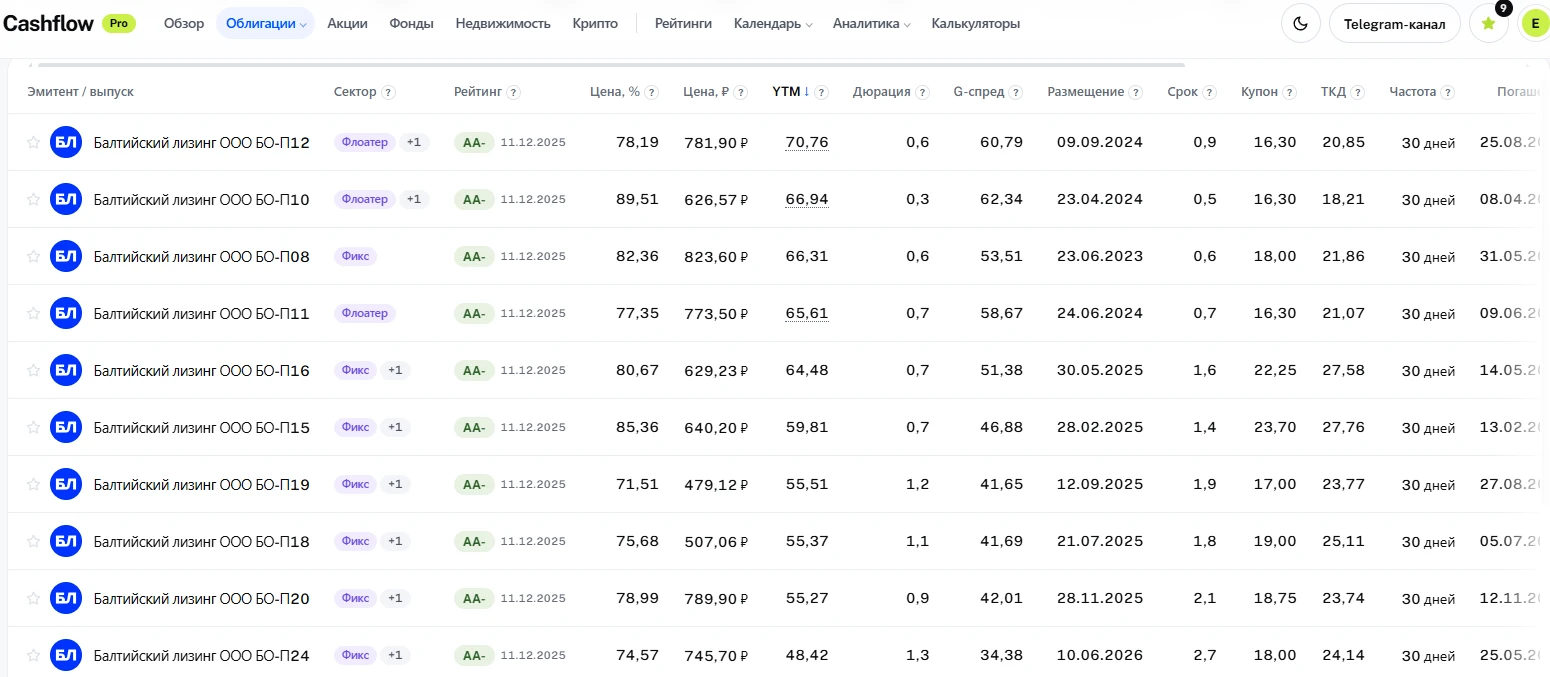The height and width of the screenshot is (677, 1550).
Task: Open the Фонды section
Action: point(411,23)
